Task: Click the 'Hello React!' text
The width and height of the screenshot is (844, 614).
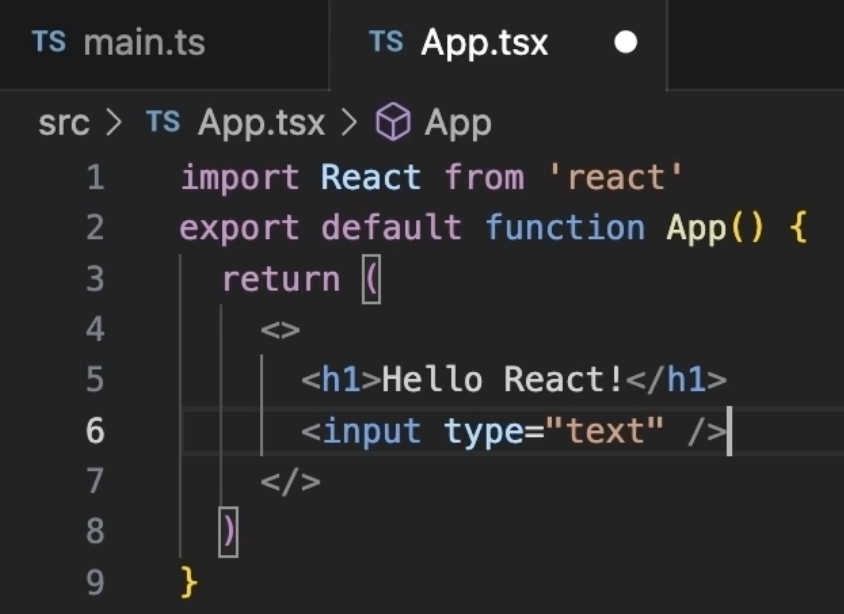Action: click(x=502, y=379)
